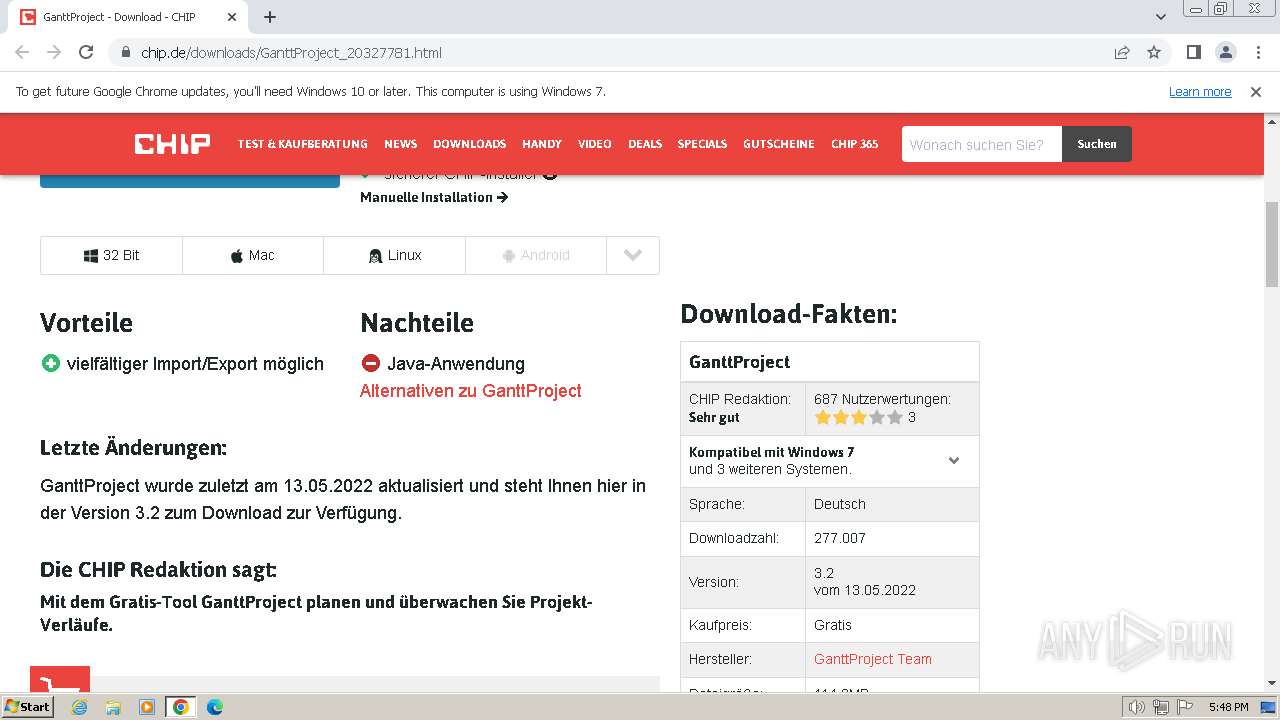This screenshot has width=1280, height=720.
Task: Click the network icon in tray
Action: (x=1161, y=707)
